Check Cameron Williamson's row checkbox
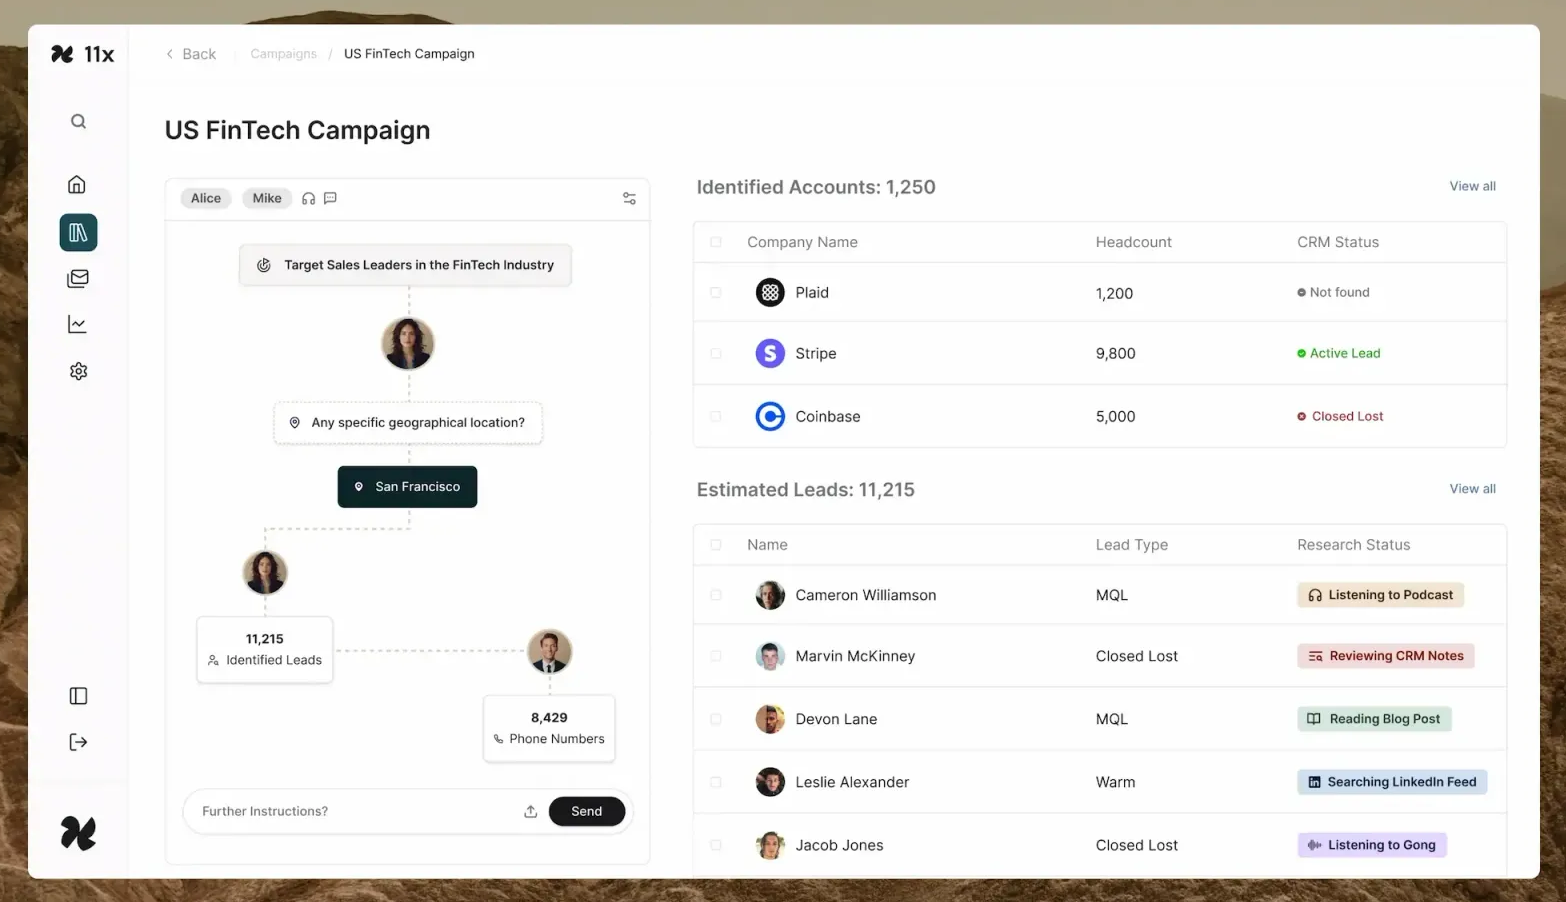1566x902 pixels. (715, 595)
